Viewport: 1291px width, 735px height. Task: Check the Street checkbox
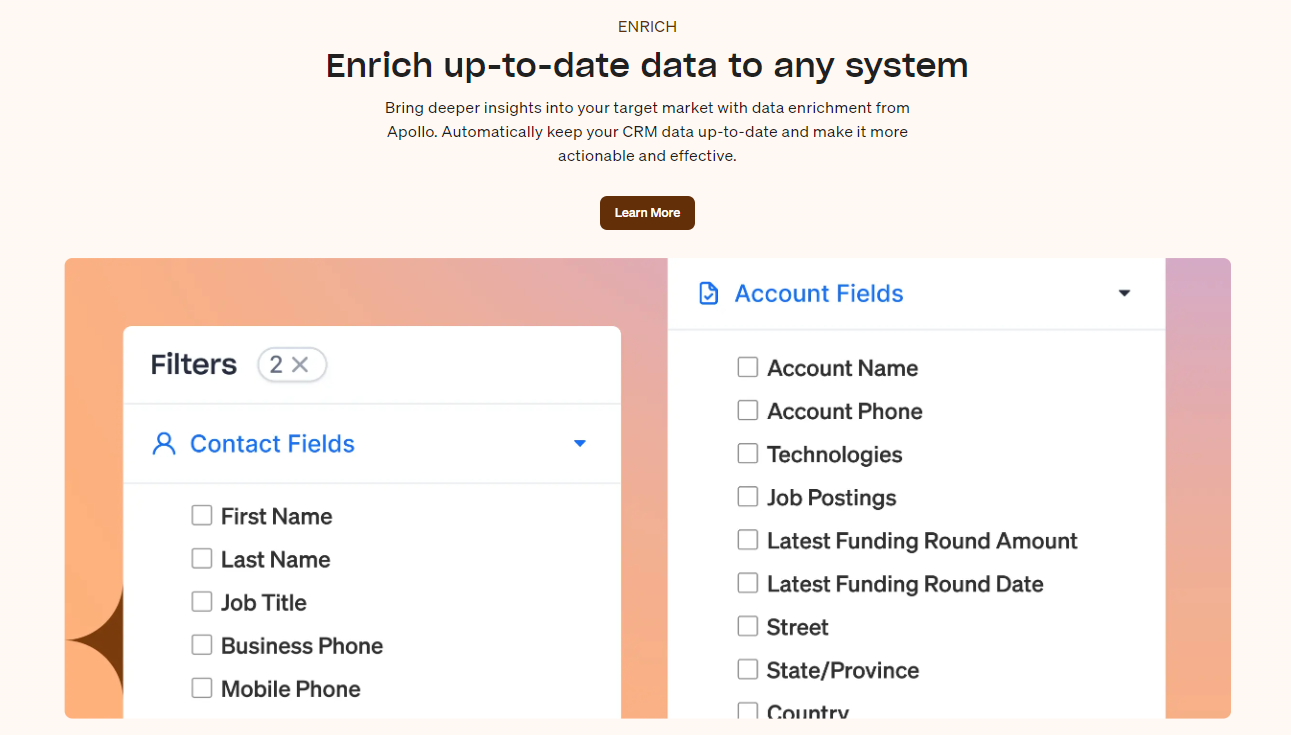pos(748,627)
